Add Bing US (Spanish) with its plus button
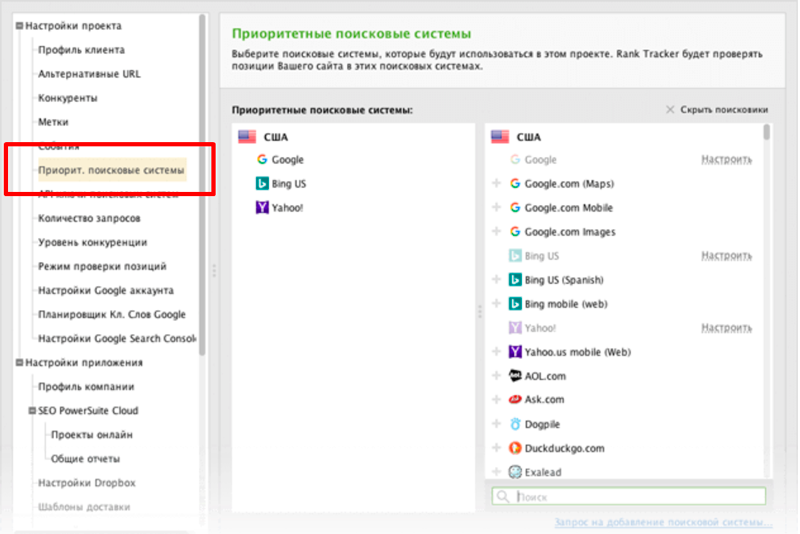800x534 pixels. point(496,279)
